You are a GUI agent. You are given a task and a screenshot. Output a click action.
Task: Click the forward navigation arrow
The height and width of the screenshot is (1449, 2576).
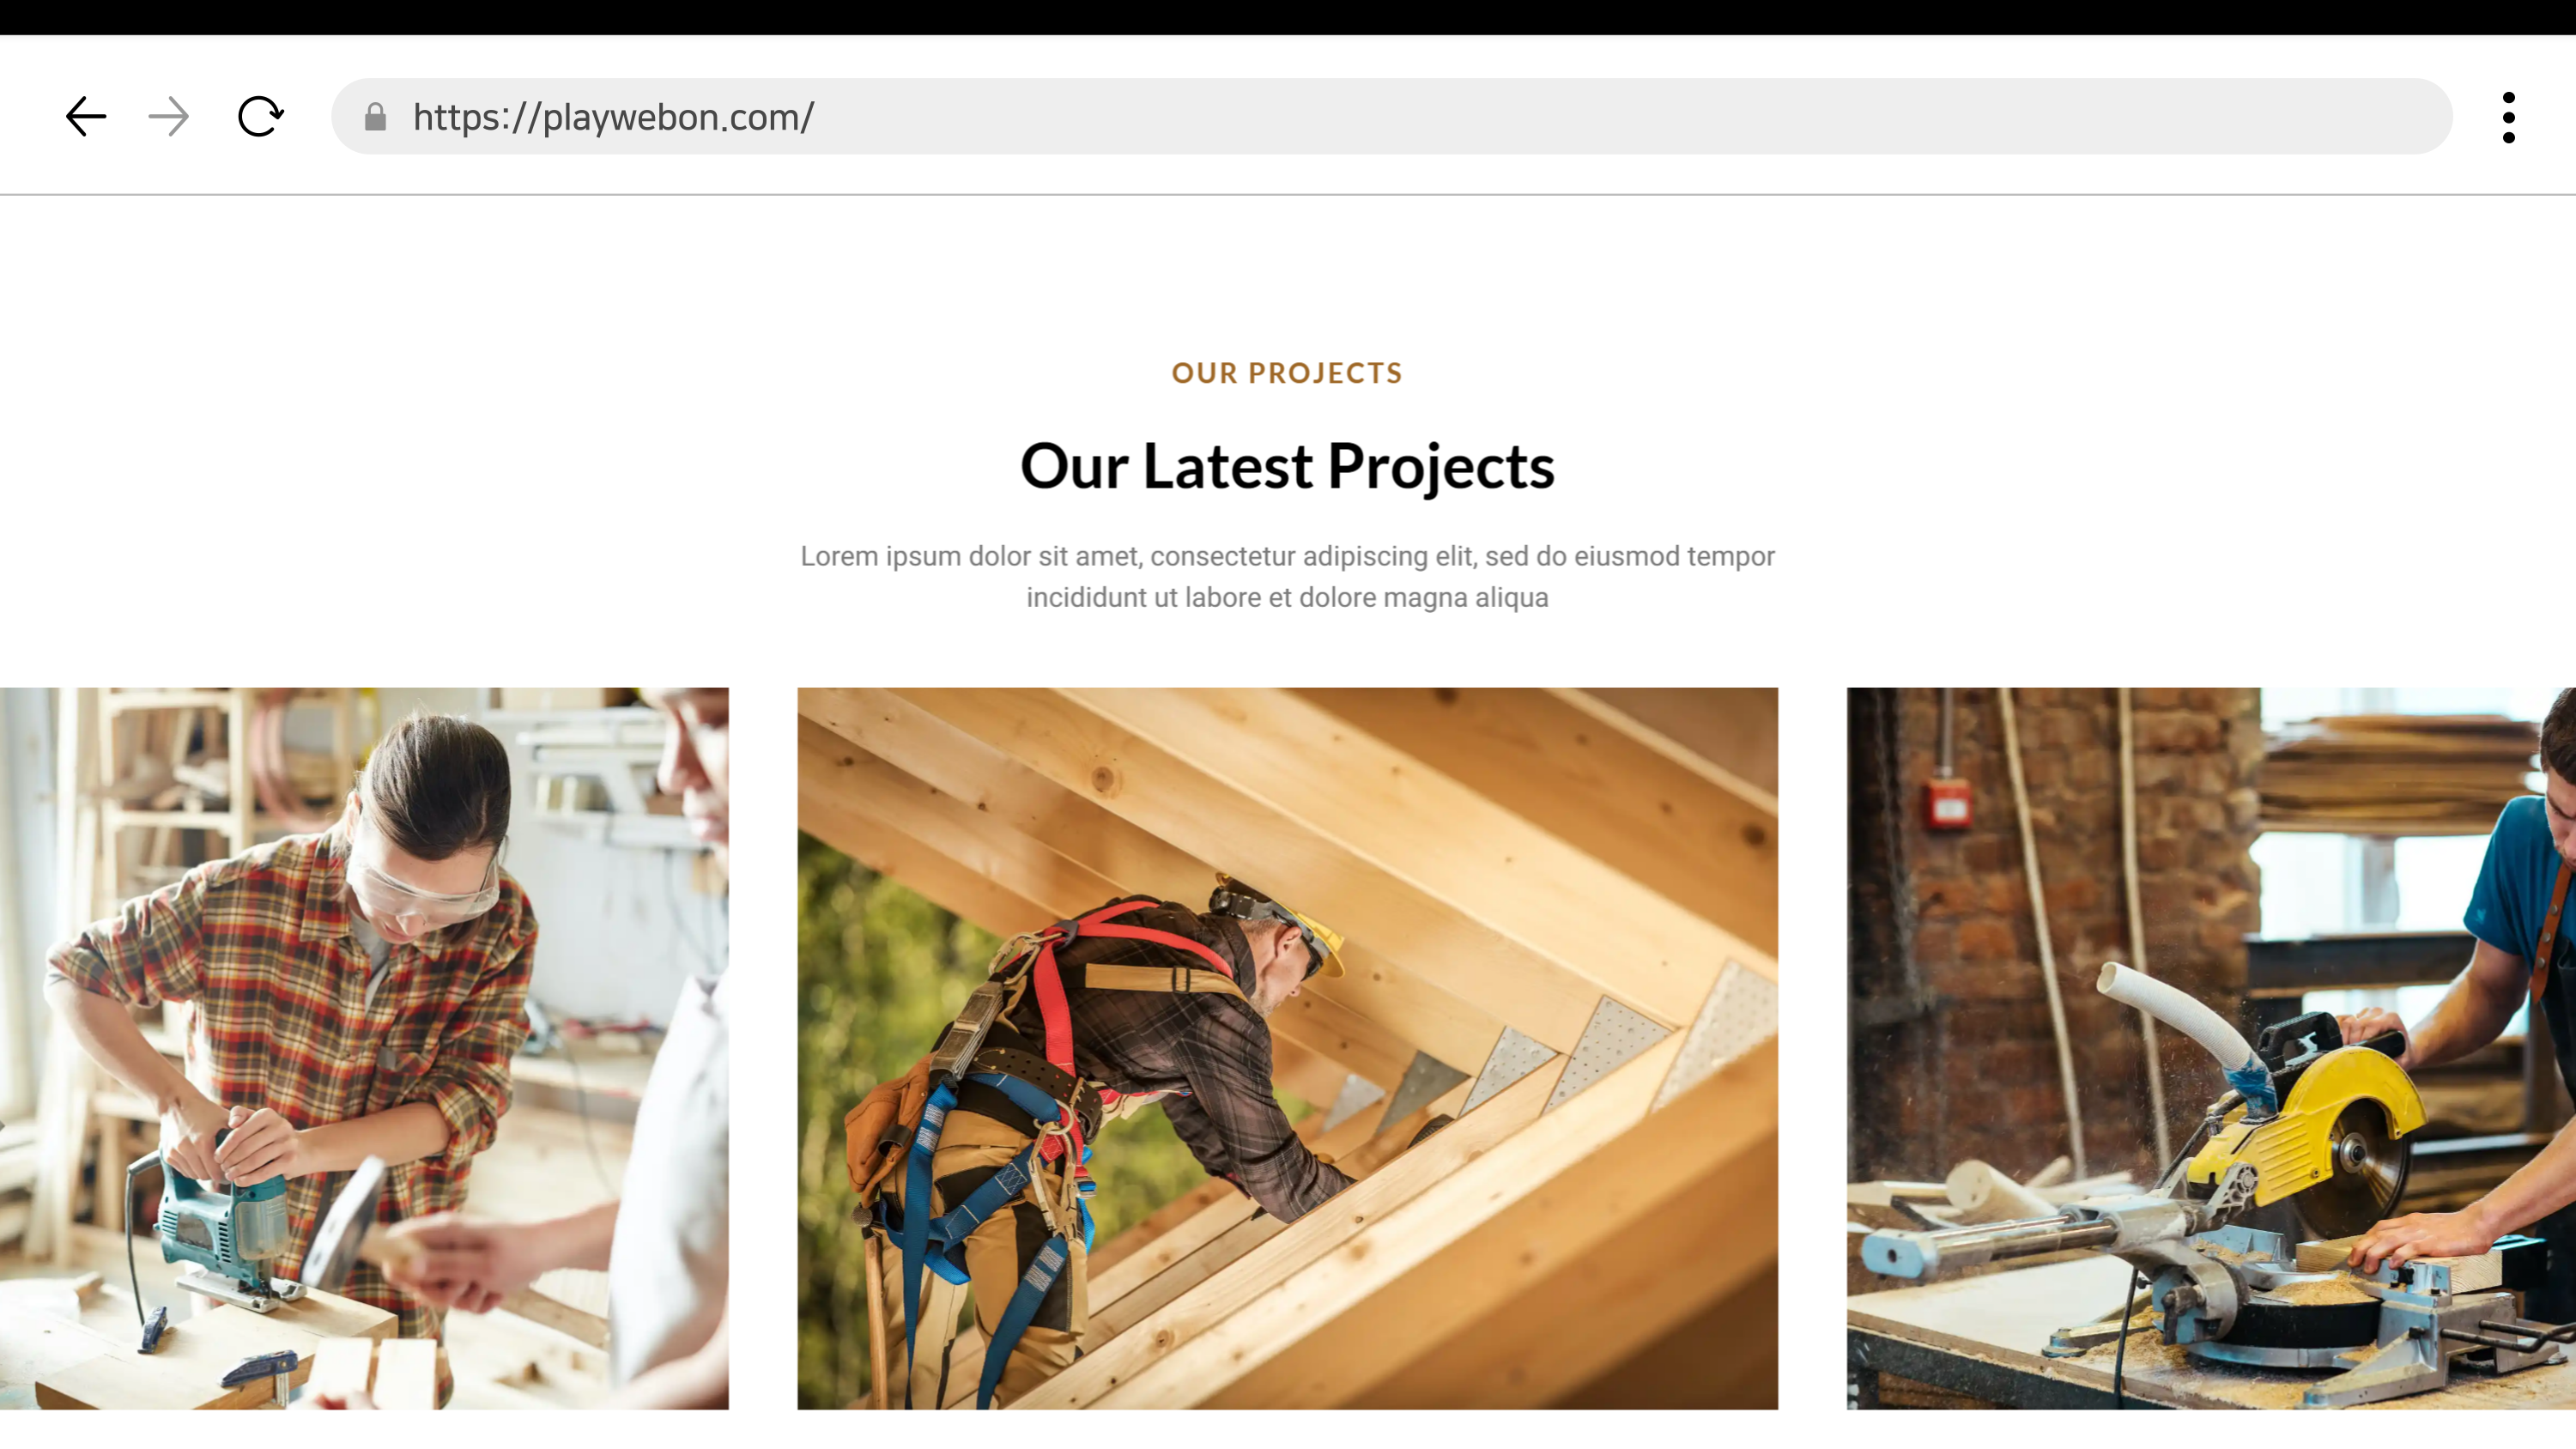coord(168,117)
